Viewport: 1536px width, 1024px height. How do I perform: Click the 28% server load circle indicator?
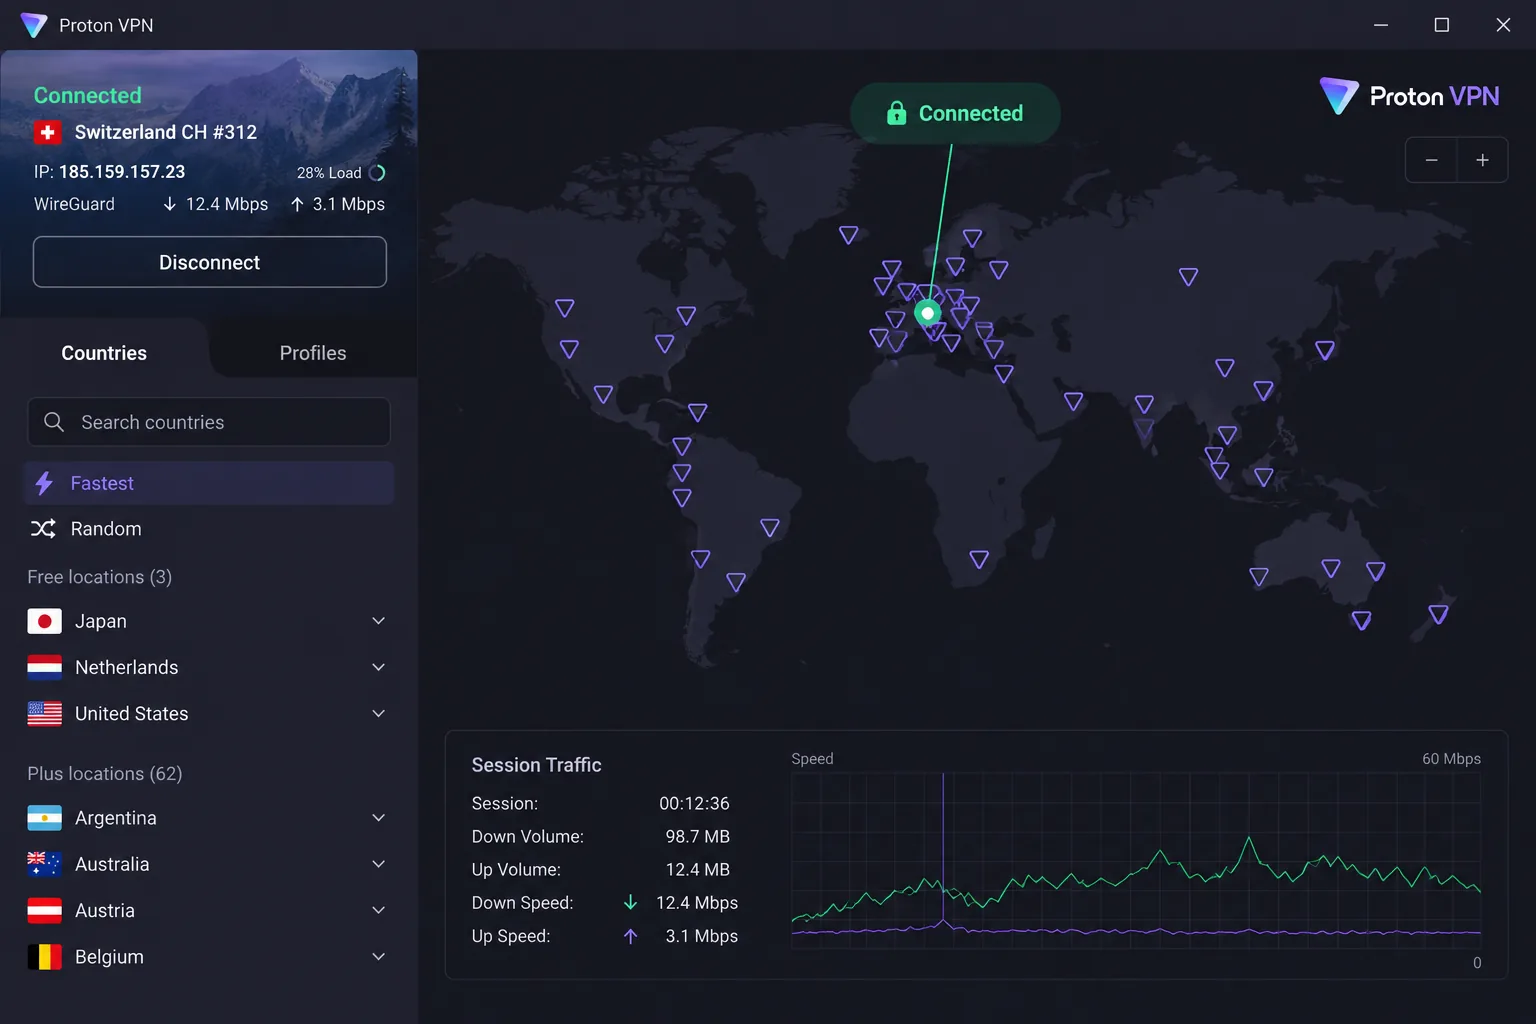pyautogui.click(x=377, y=173)
